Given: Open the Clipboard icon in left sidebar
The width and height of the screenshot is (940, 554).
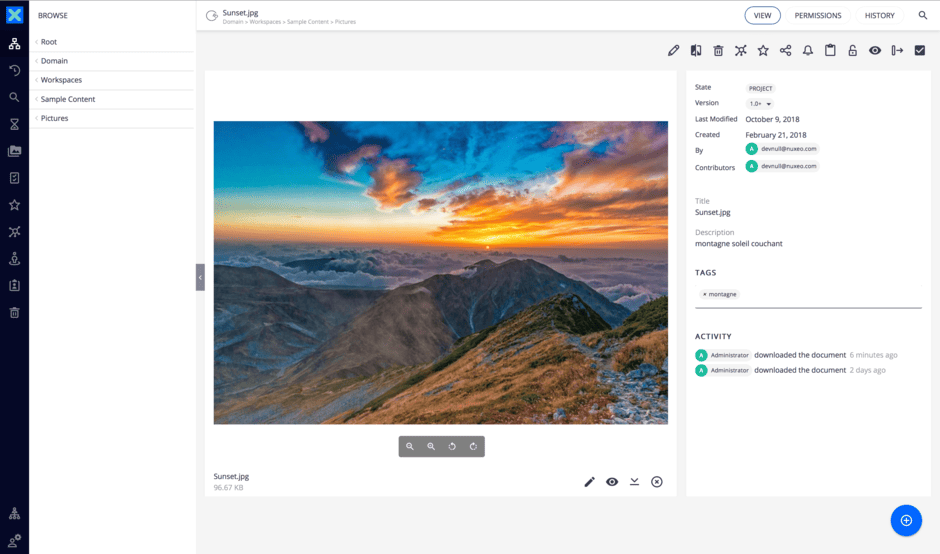Looking at the screenshot, I should pyautogui.click(x=14, y=285).
